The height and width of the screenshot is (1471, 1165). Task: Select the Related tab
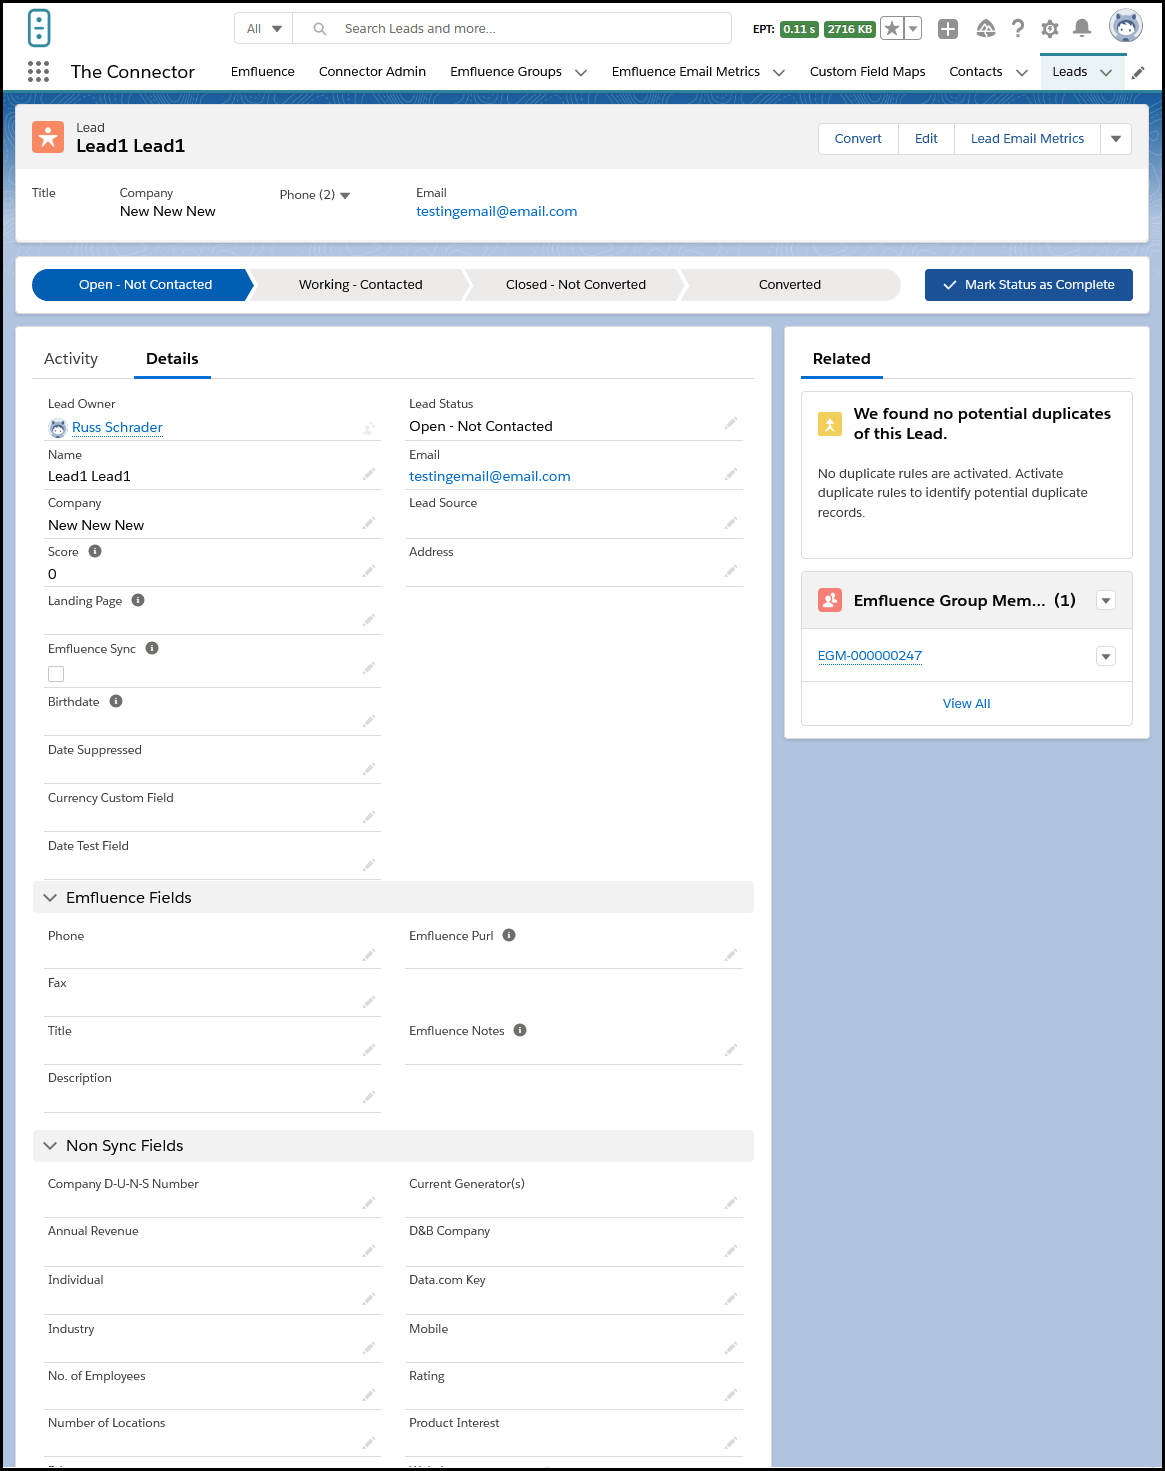[x=842, y=359]
